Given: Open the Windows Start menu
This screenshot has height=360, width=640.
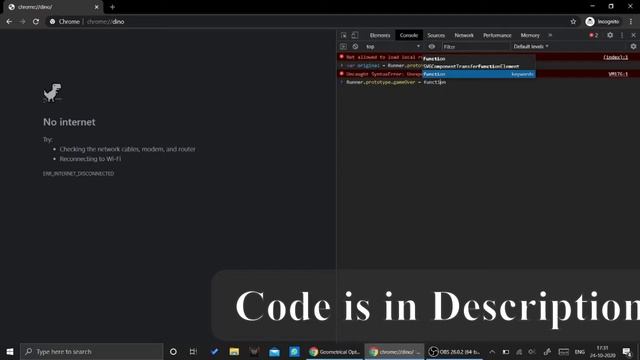Looking at the screenshot, I should pos(10,351).
